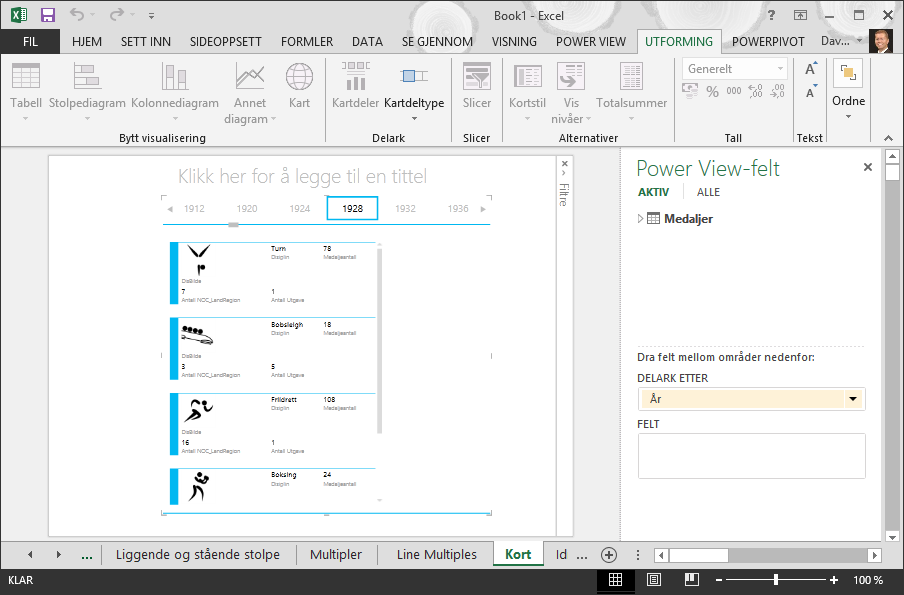
Task: Click the Redo arrow icon
Action: 117,14
